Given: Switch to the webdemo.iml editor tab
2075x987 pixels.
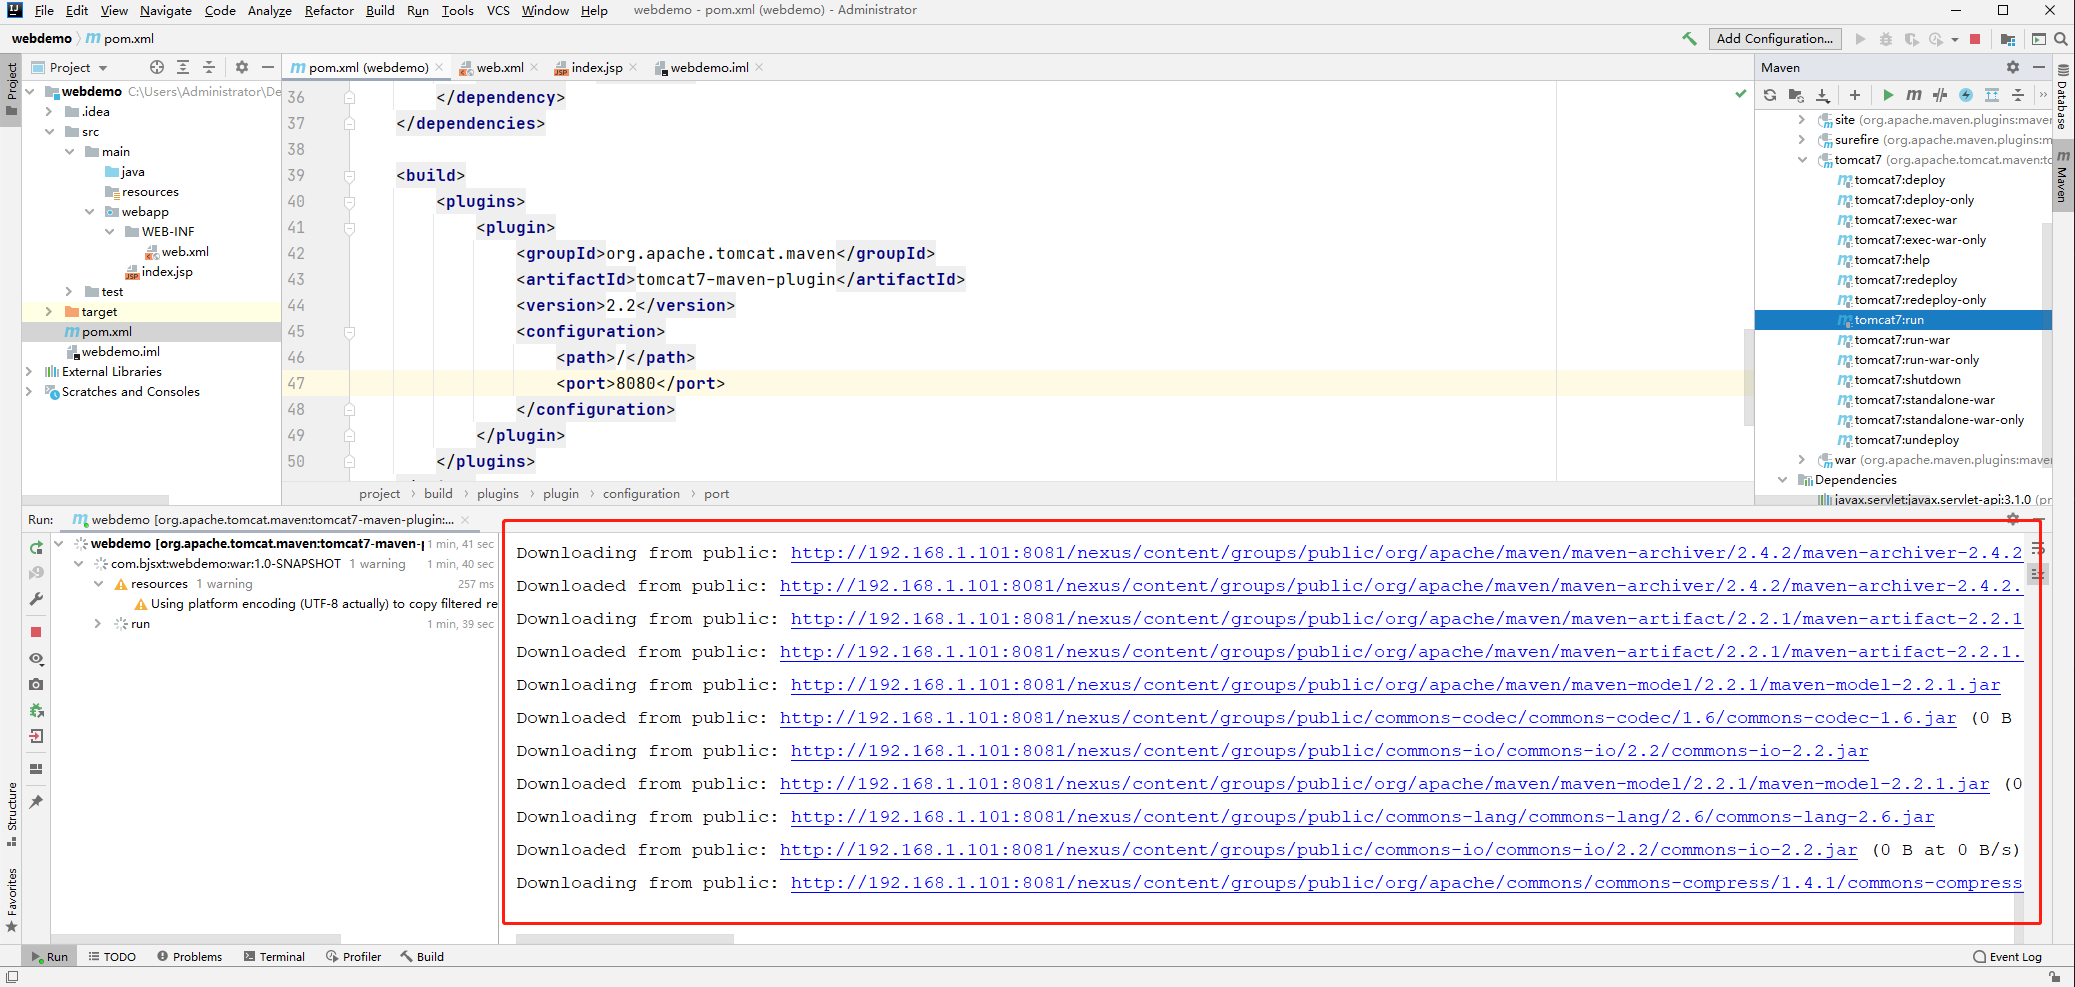Looking at the screenshot, I should 709,67.
